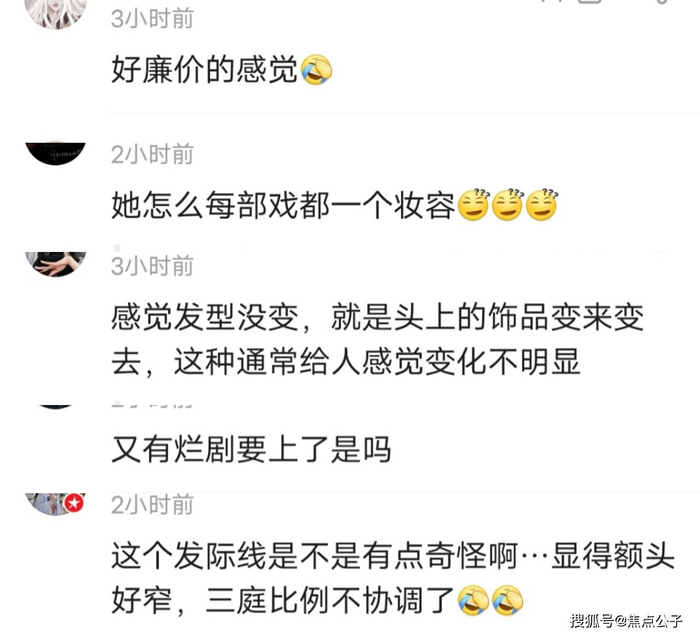700x636 pixels.
Task: Click the first laughing emoji after 不协调了
Action: [x=474, y=600]
